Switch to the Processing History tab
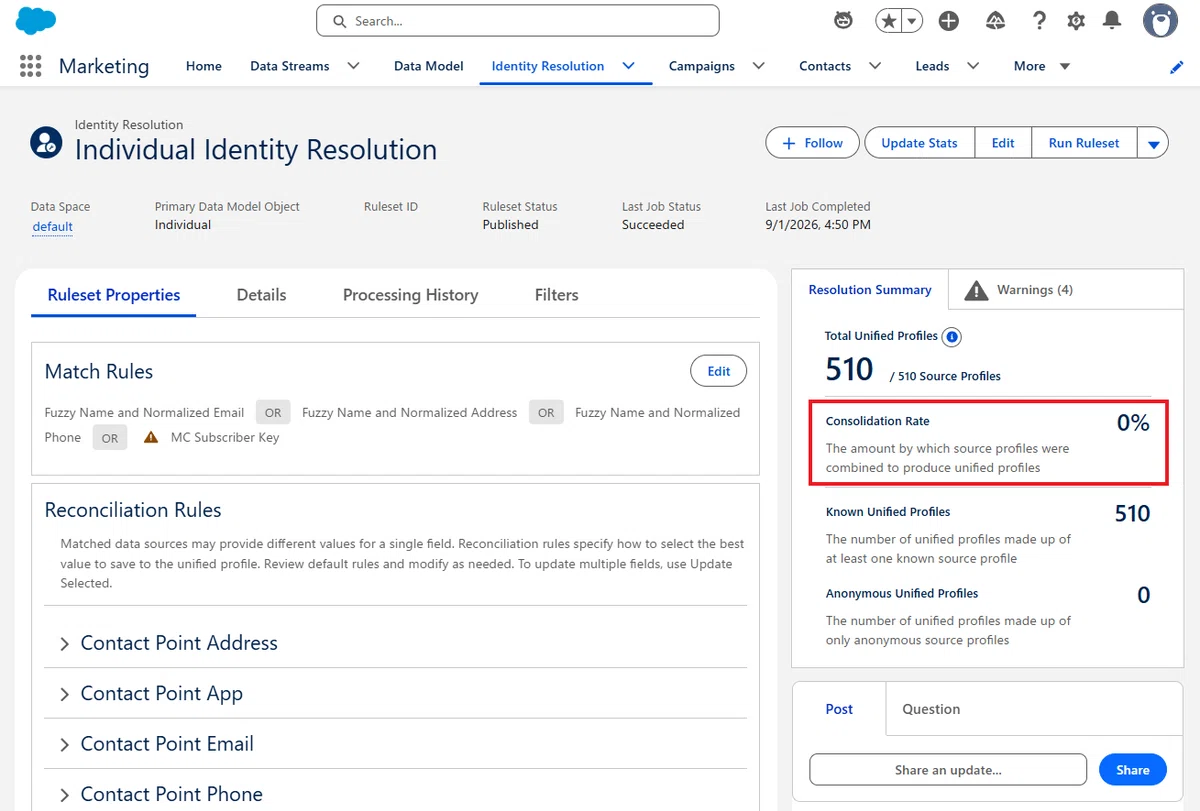The height and width of the screenshot is (811, 1200). tap(410, 295)
